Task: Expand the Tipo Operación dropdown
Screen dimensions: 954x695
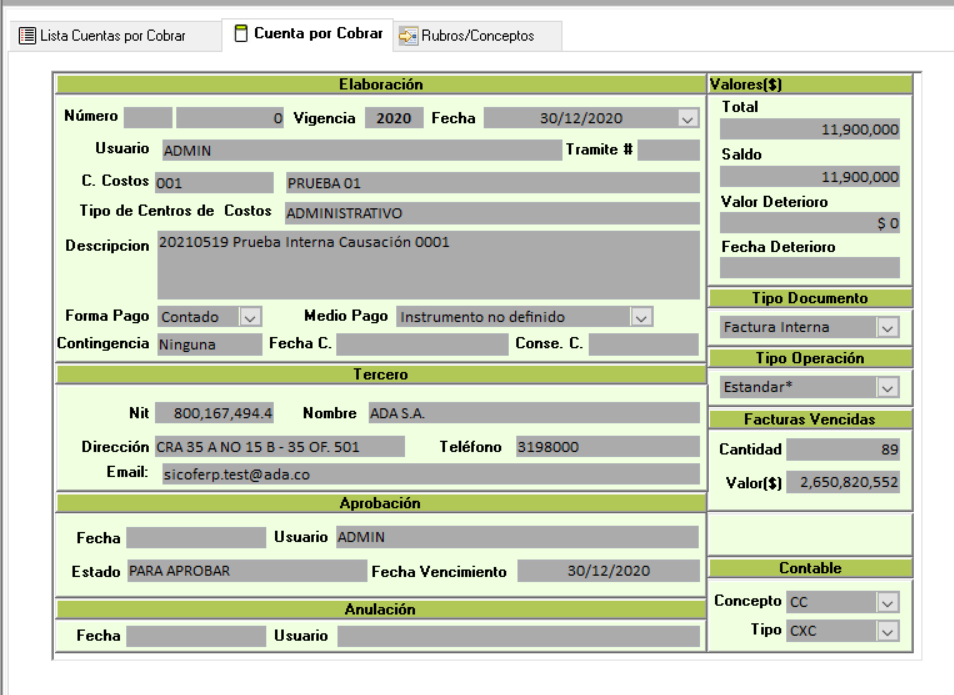Action: tap(887, 387)
